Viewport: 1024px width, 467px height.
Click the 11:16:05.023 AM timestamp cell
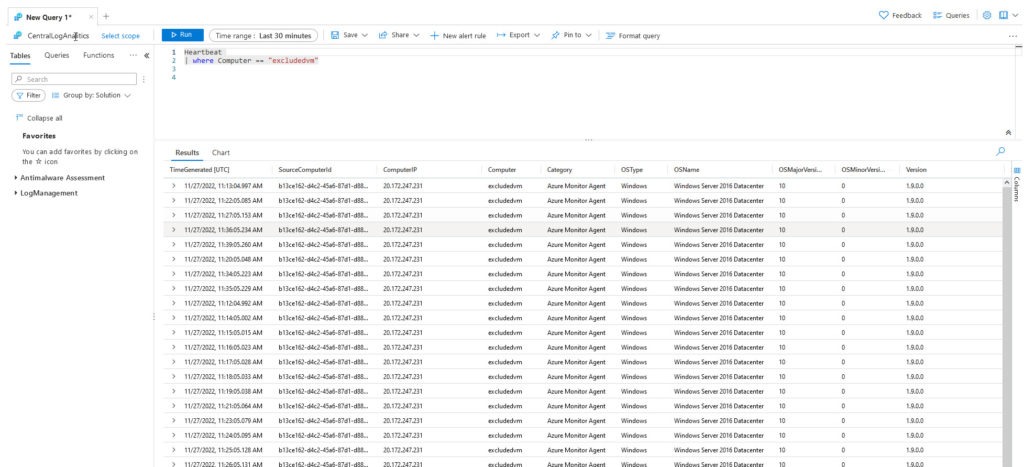click(223, 347)
